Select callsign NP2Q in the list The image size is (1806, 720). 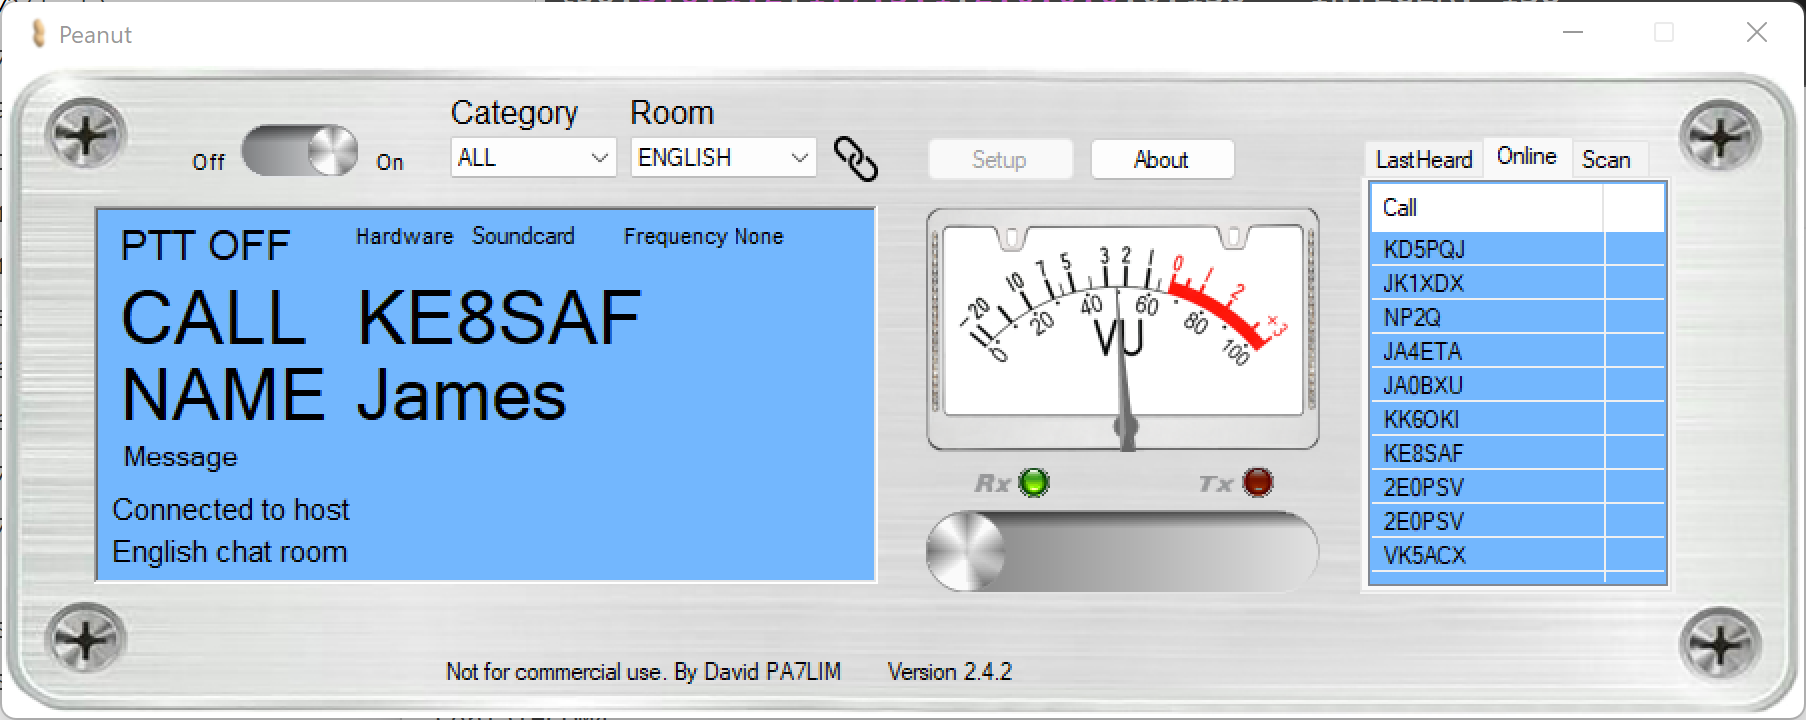click(1411, 317)
